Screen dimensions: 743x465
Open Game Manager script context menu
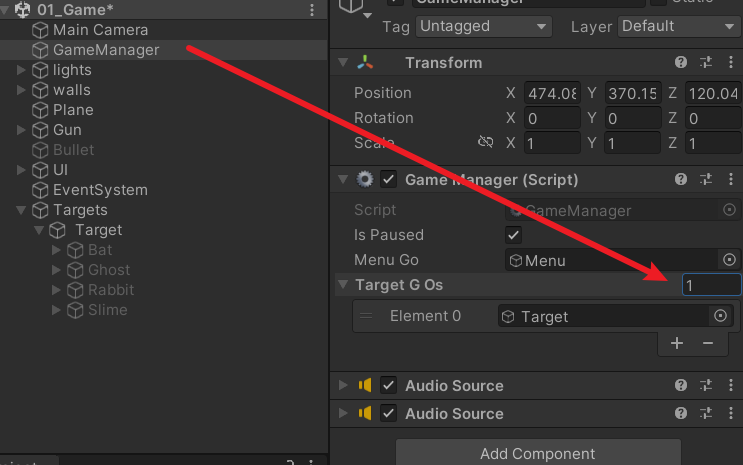(730, 180)
